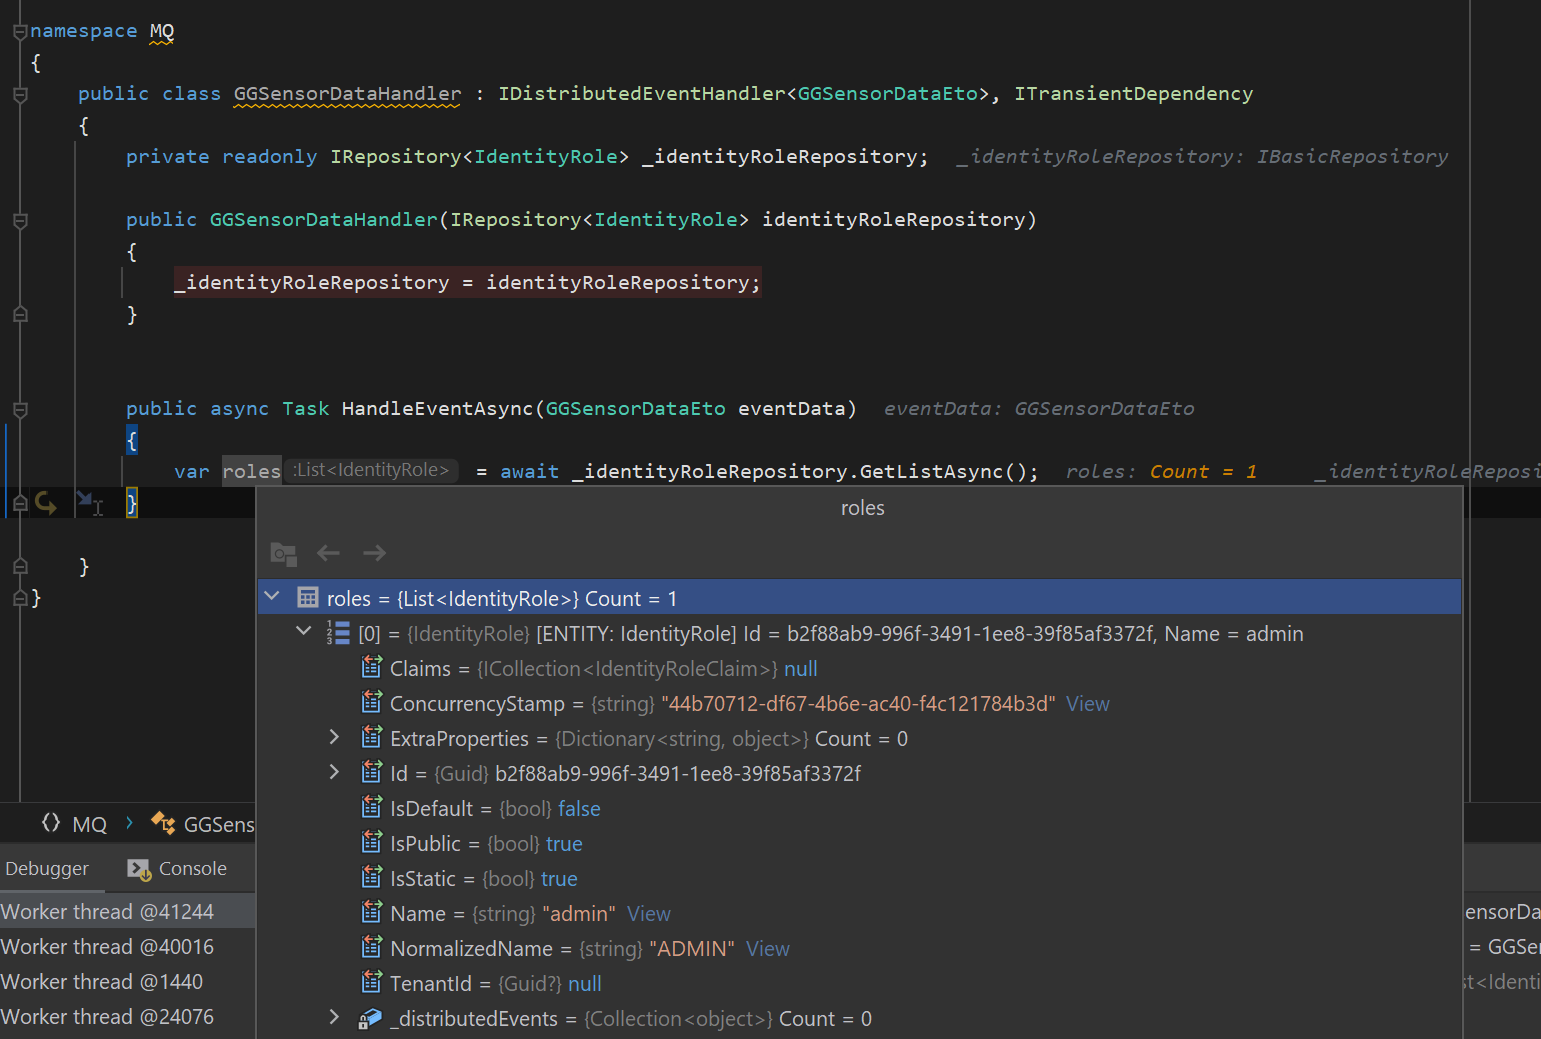Click the _distributedEvents field icon

[370, 1018]
